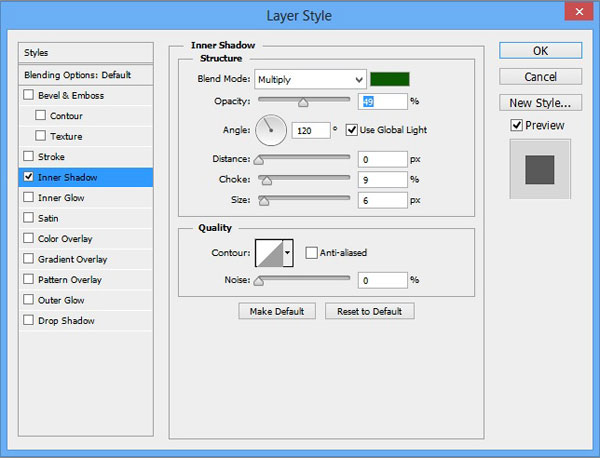Click the Opacity slider handle
The width and height of the screenshot is (600, 458).
303,101
